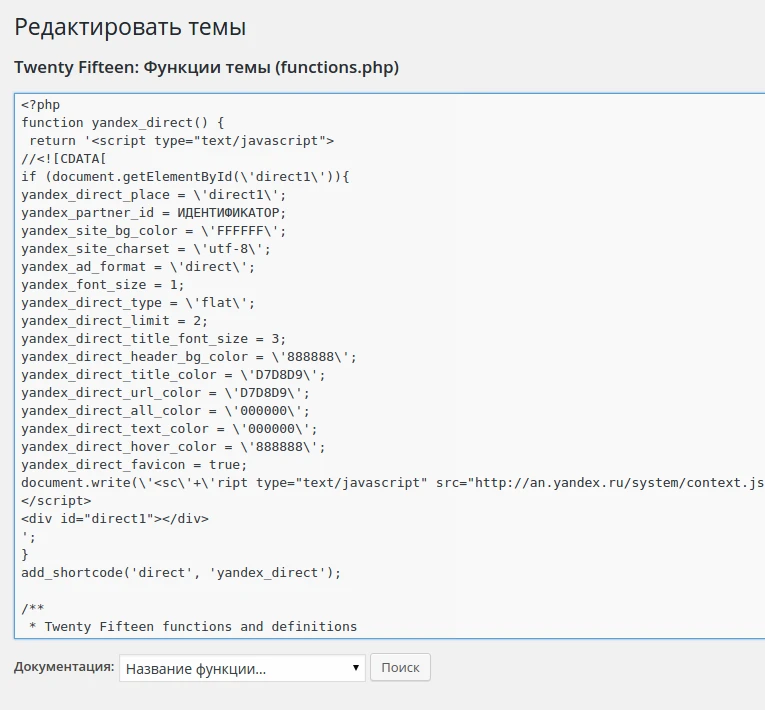
Task: Click the 'yandex_site_charset' utf-8 line
Action: pyautogui.click(x=145, y=248)
